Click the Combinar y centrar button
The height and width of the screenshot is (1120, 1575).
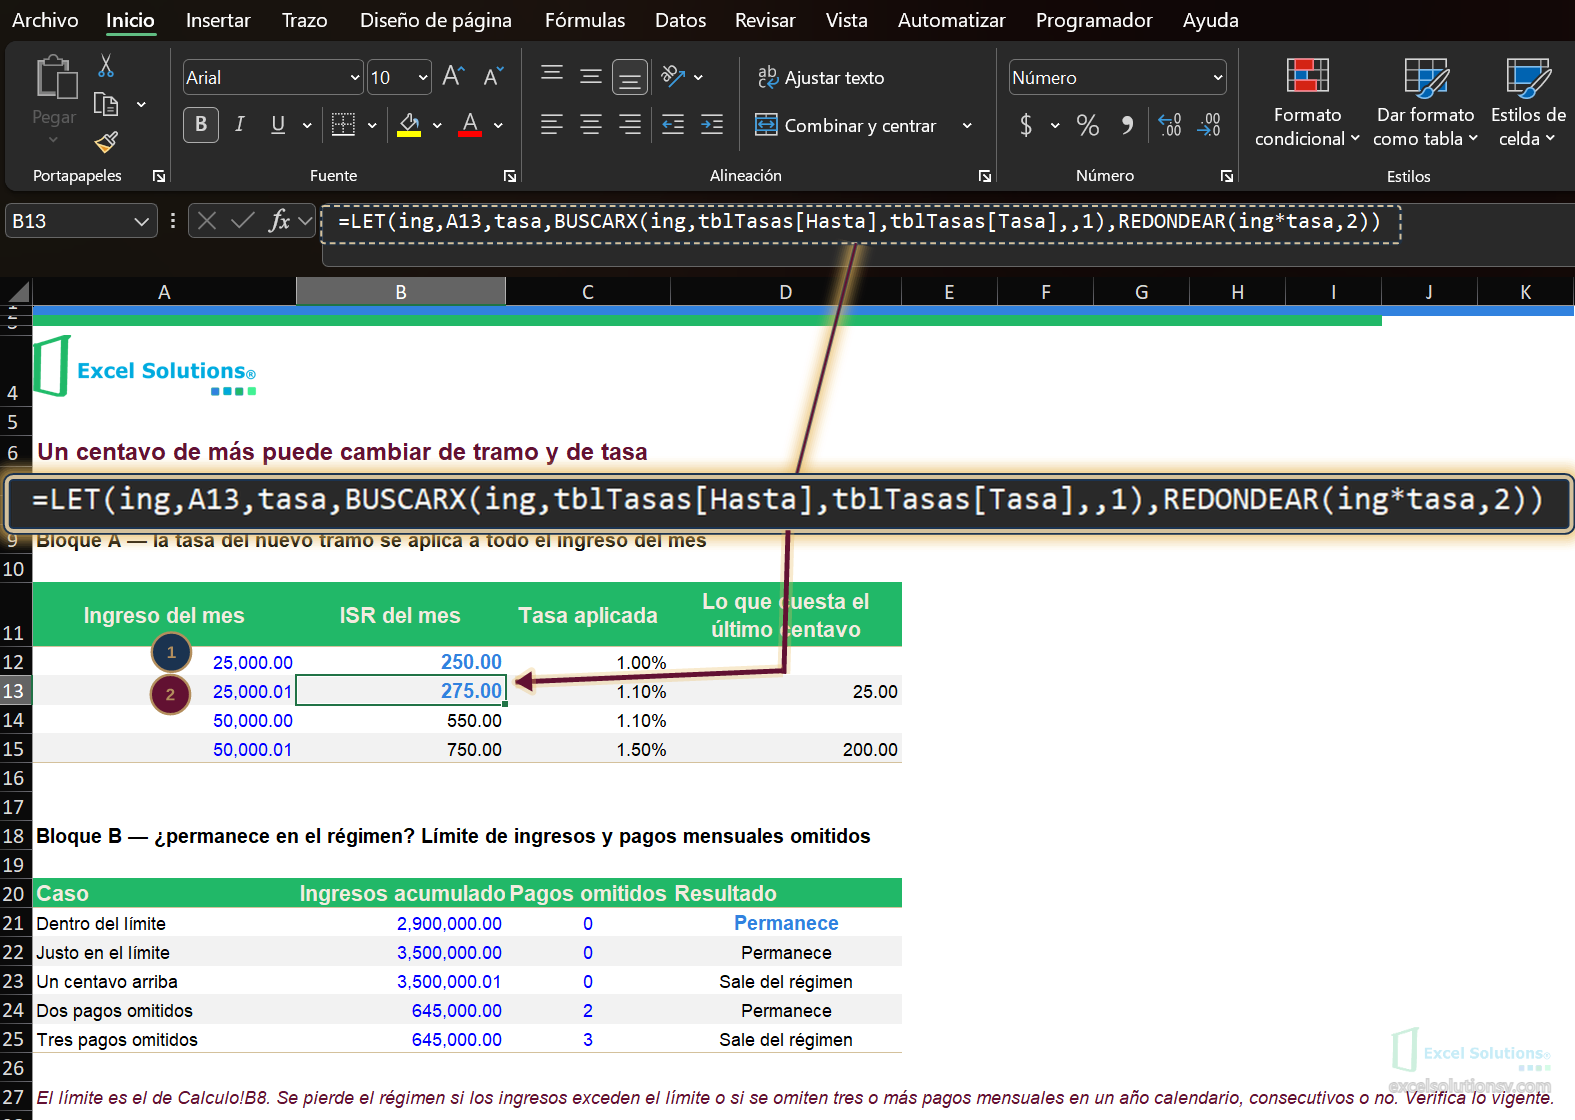click(x=846, y=125)
